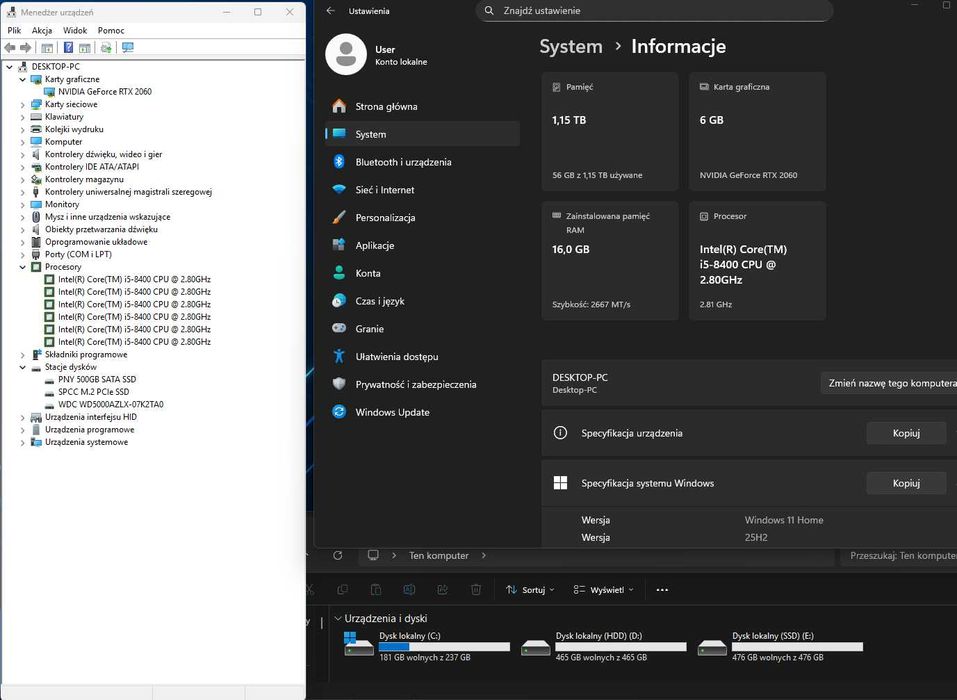Click the Explorer paste icon
Viewport: 957px width, 700px height.
click(376, 590)
